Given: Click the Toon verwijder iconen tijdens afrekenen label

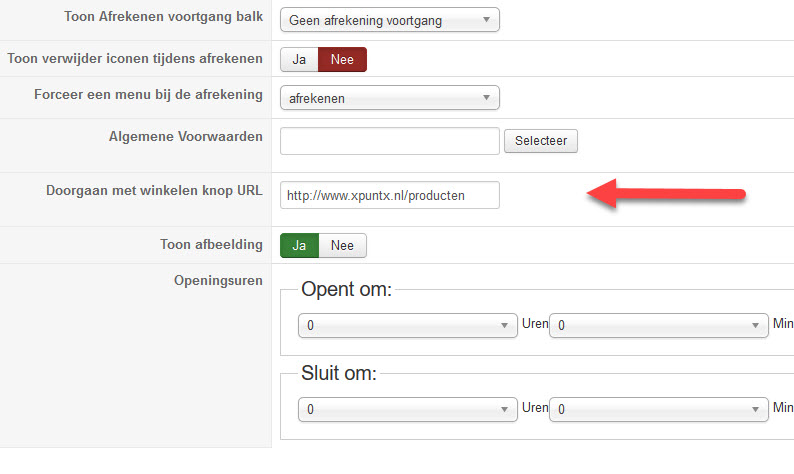Looking at the screenshot, I should point(135,59).
